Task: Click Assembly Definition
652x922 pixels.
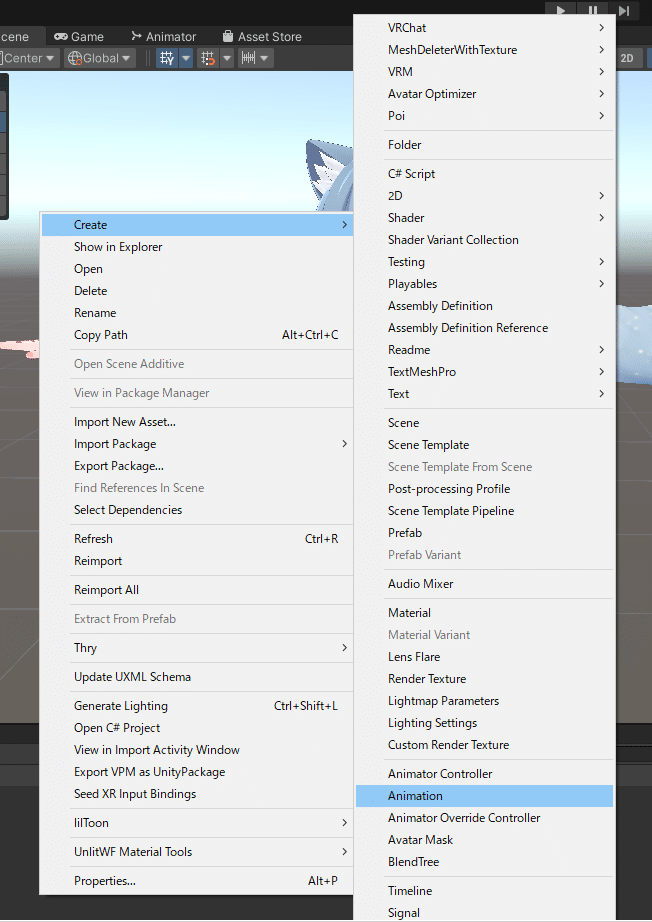Action: tap(484, 306)
